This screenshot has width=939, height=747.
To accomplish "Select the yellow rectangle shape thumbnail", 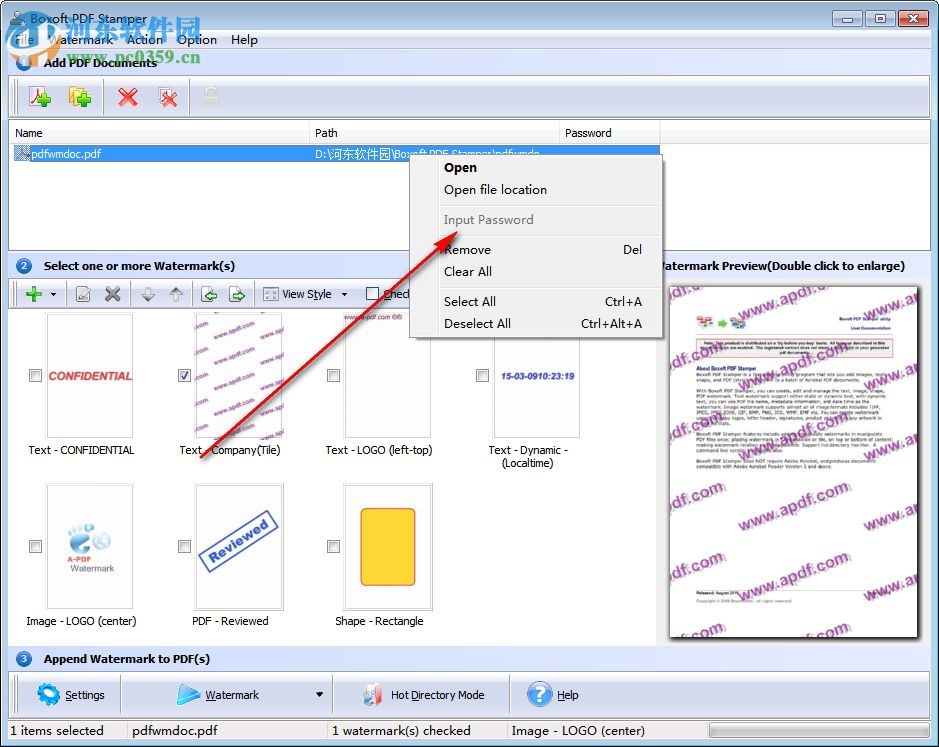I will pyautogui.click(x=388, y=546).
